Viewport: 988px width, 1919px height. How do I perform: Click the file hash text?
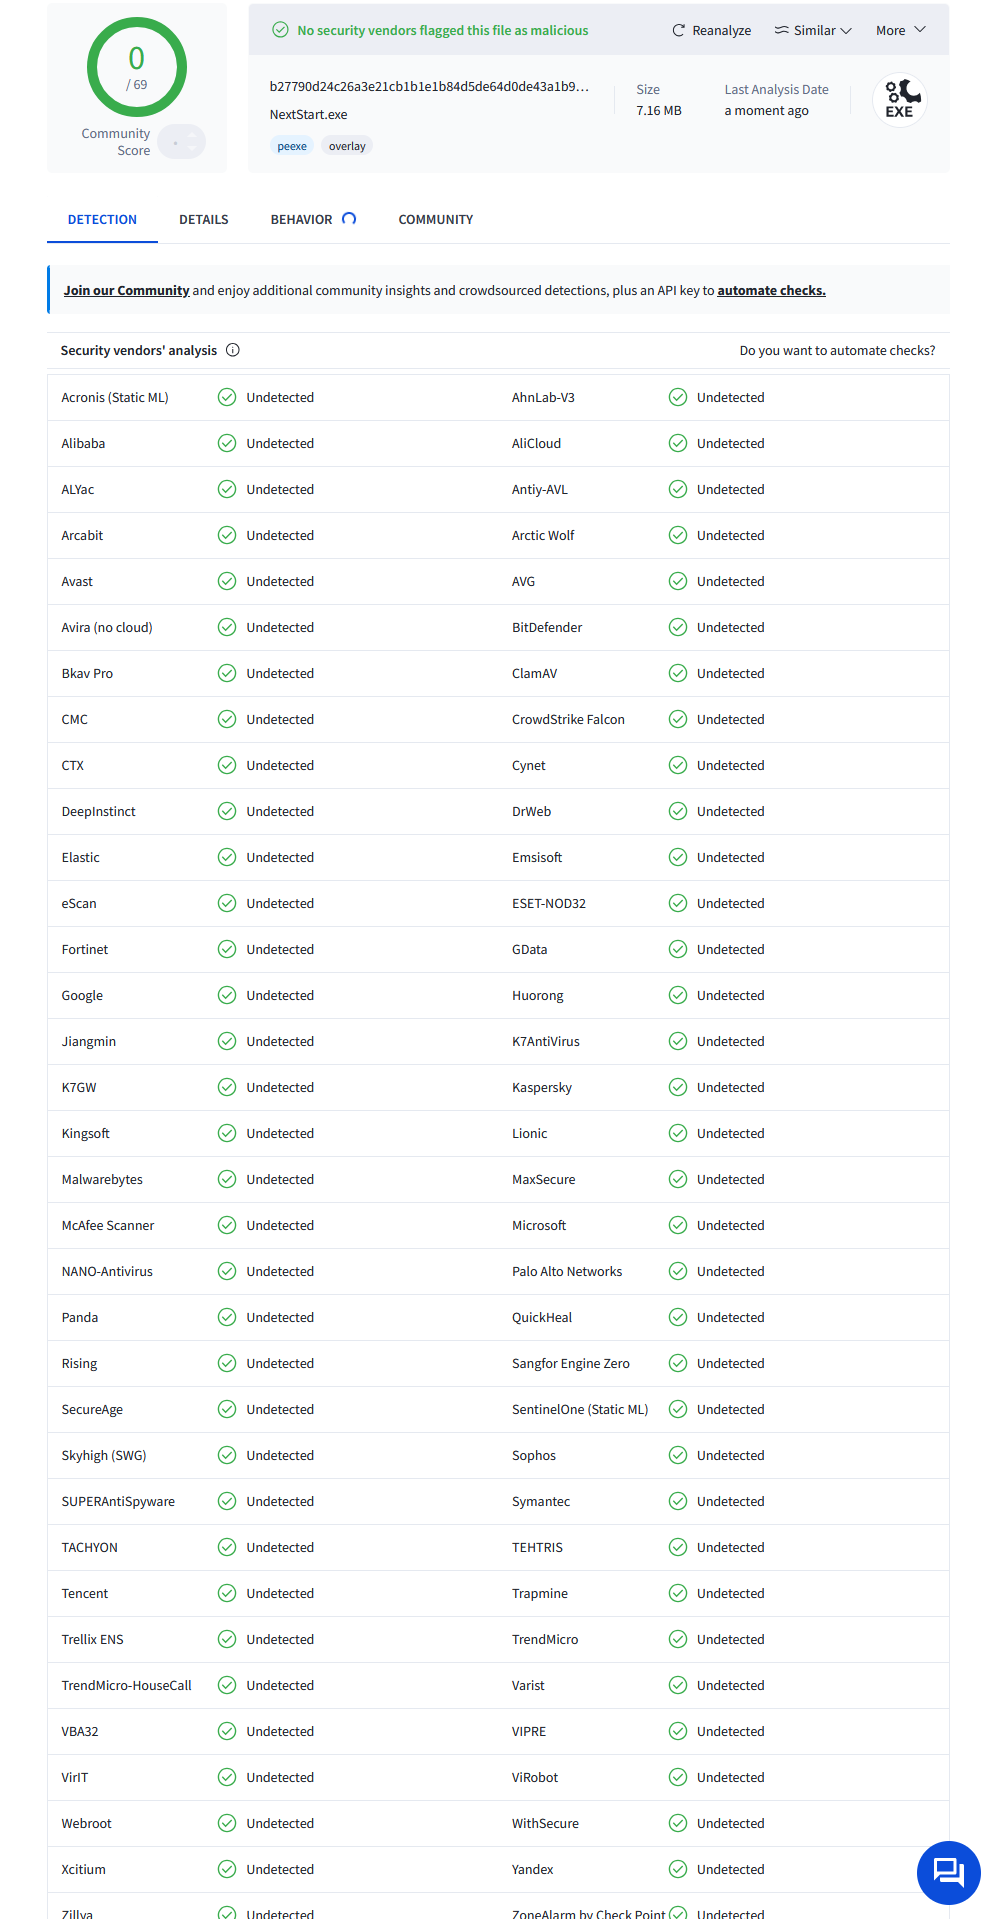point(429,86)
